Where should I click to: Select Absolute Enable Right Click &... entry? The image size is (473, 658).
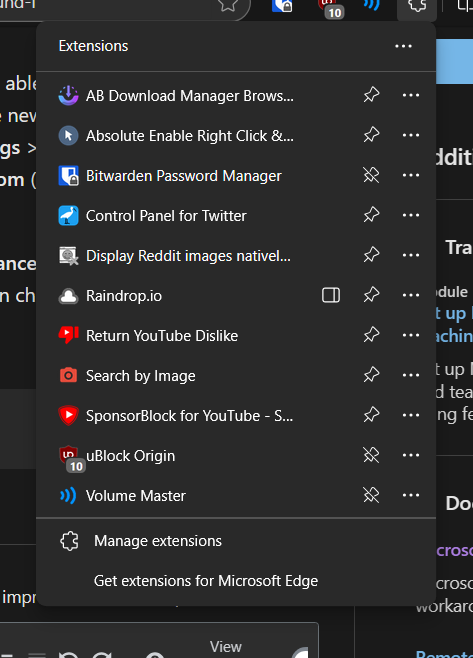[x=190, y=136]
